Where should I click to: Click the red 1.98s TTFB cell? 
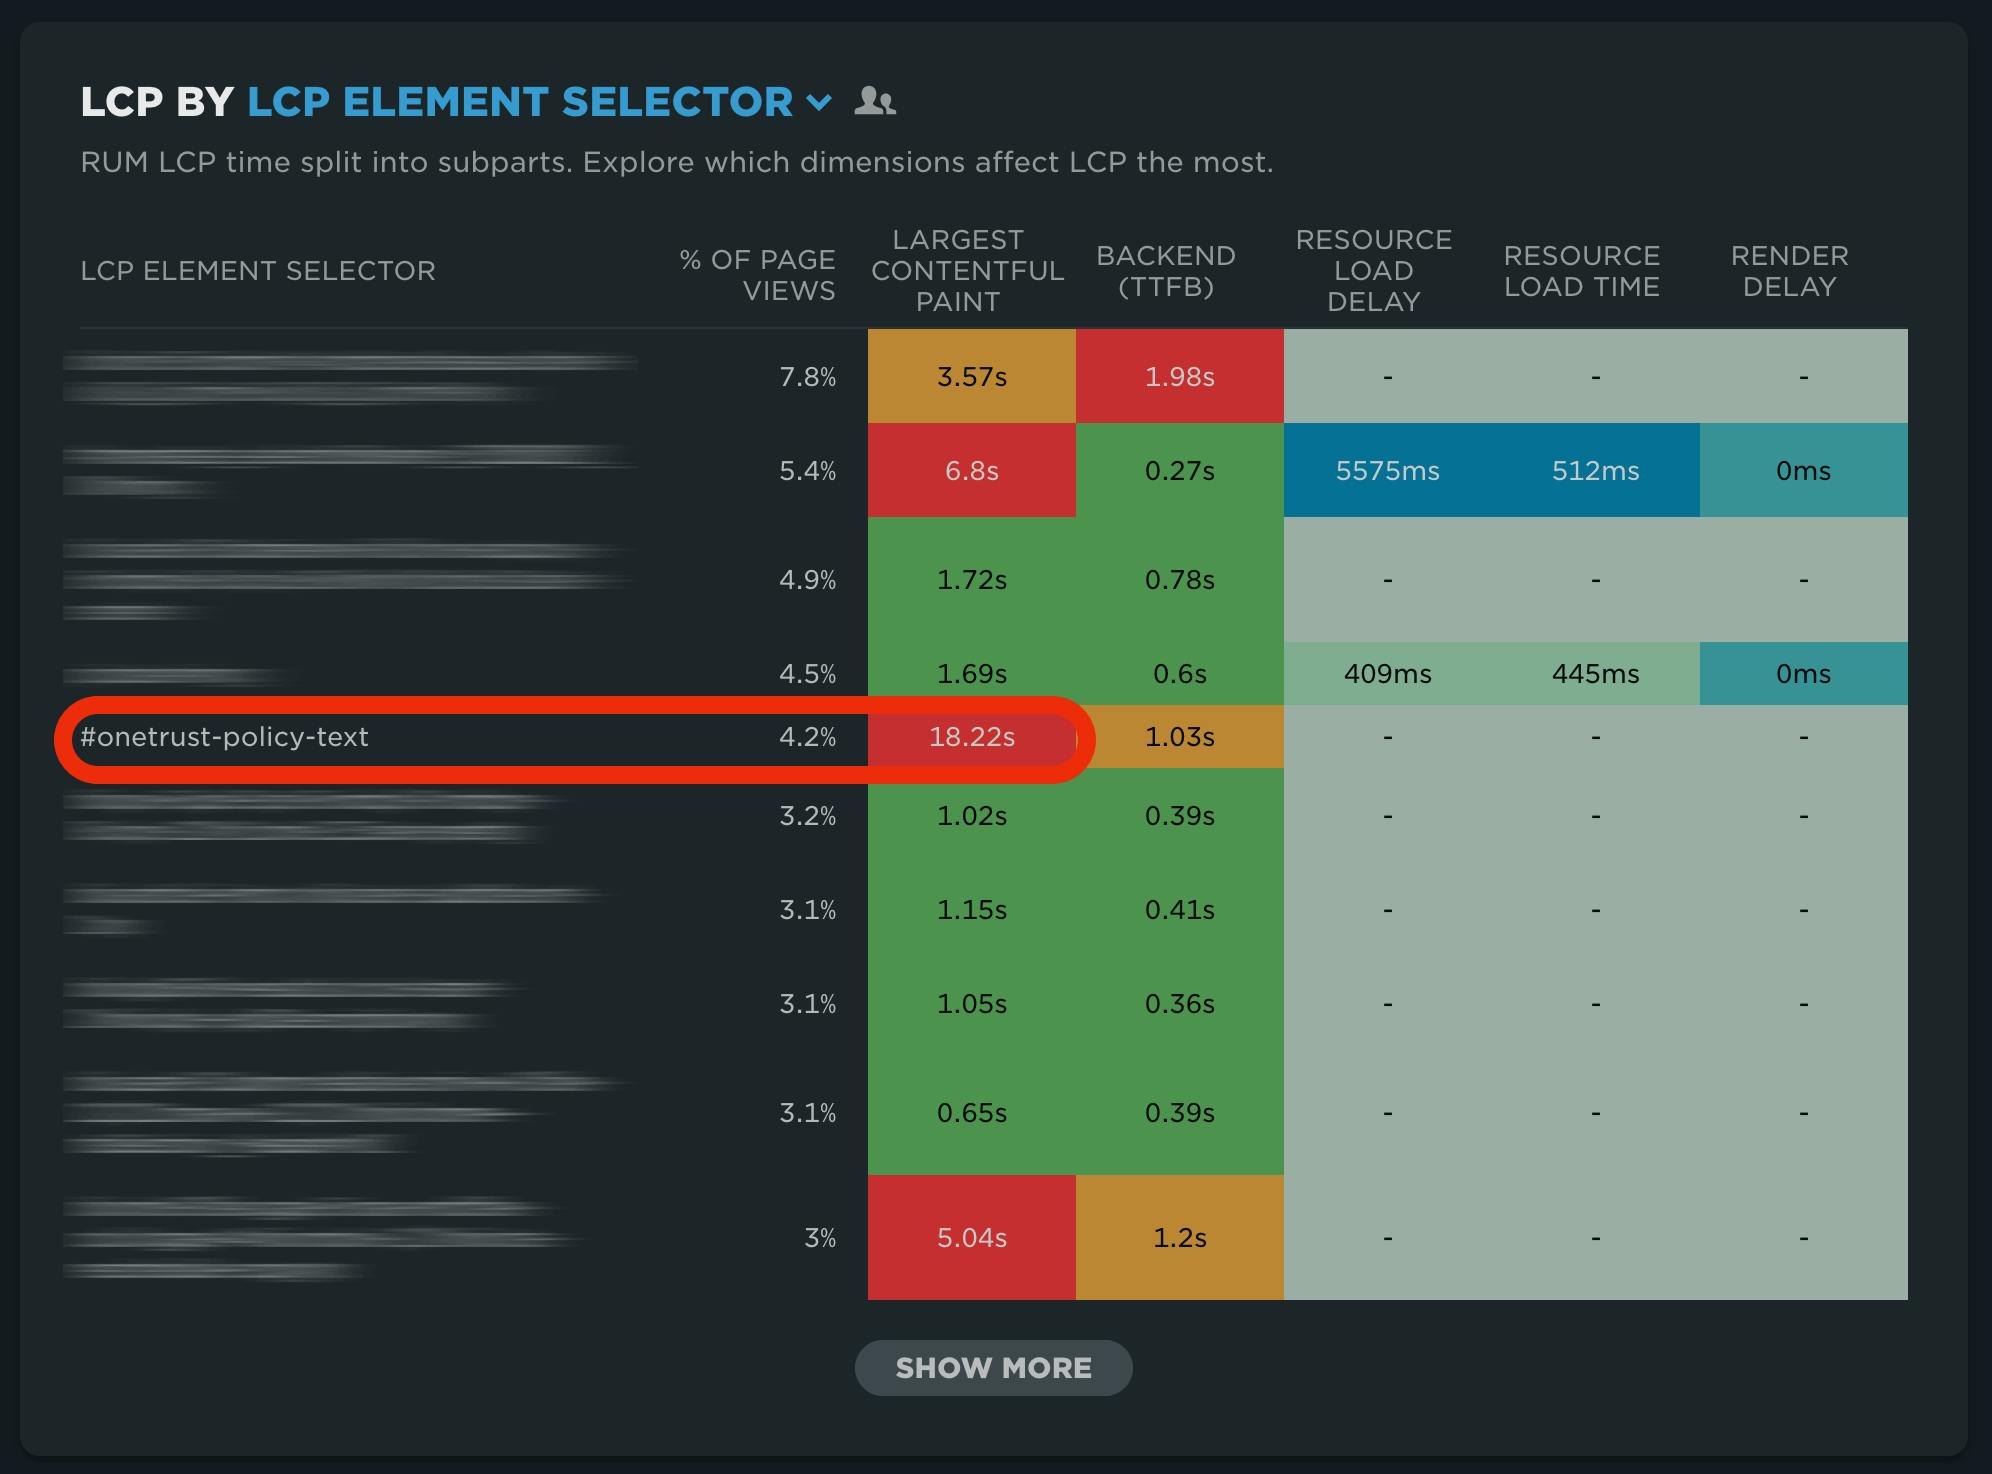1180,375
